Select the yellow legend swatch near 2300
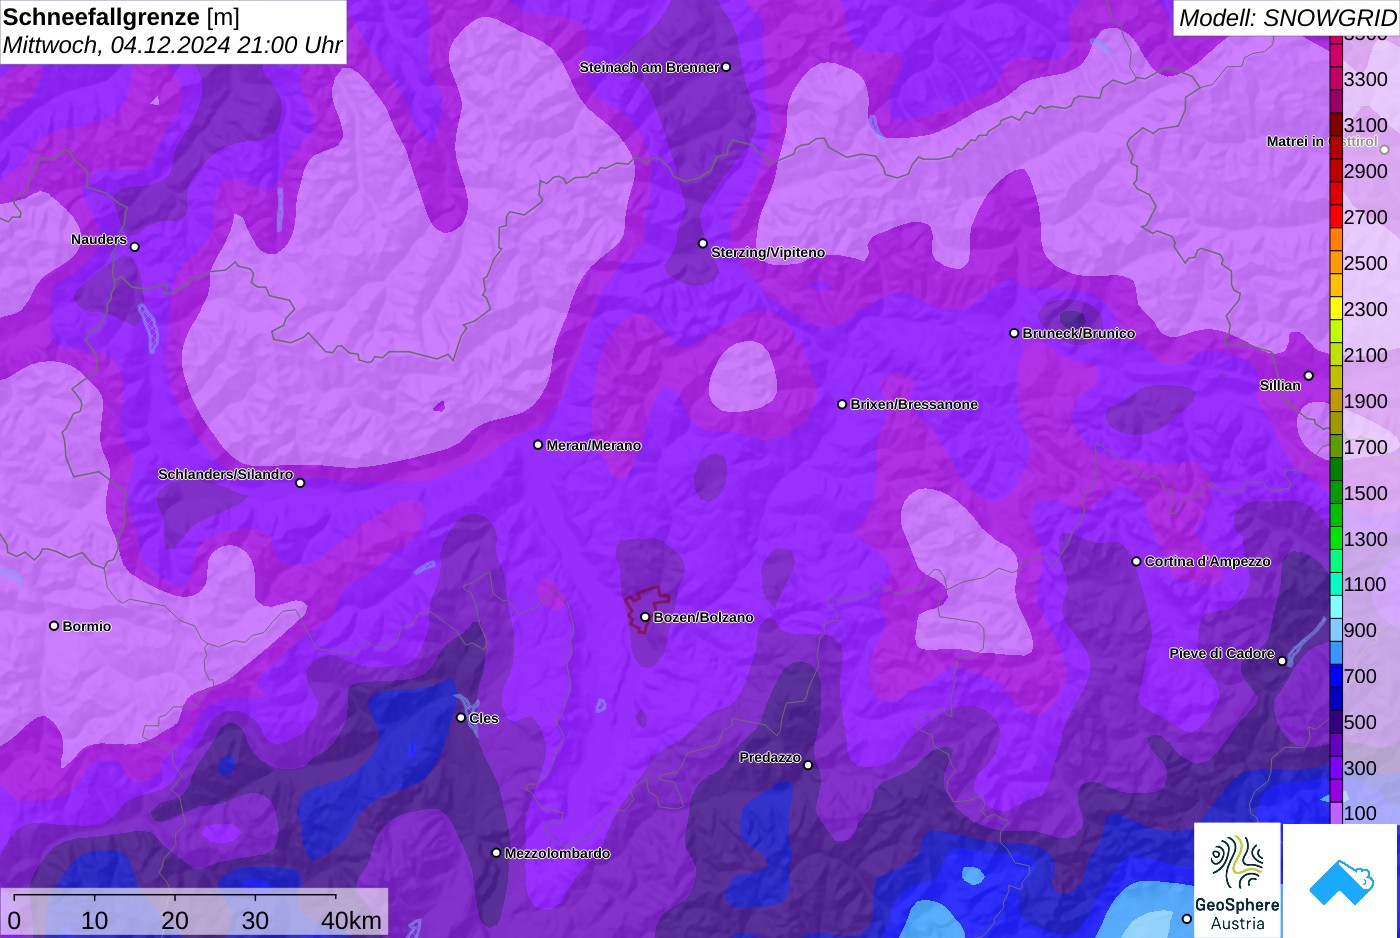This screenshot has height=938, width=1400. pos(1336,308)
